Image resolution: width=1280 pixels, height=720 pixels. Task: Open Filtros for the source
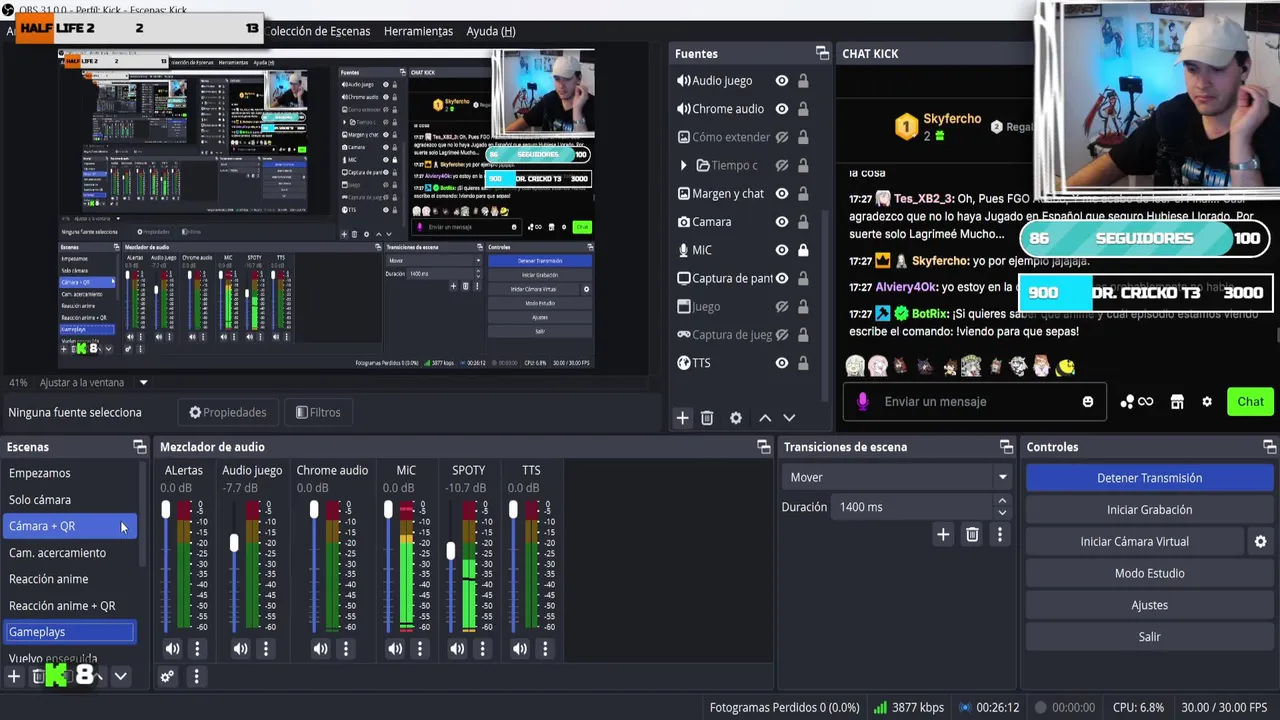[x=318, y=412]
